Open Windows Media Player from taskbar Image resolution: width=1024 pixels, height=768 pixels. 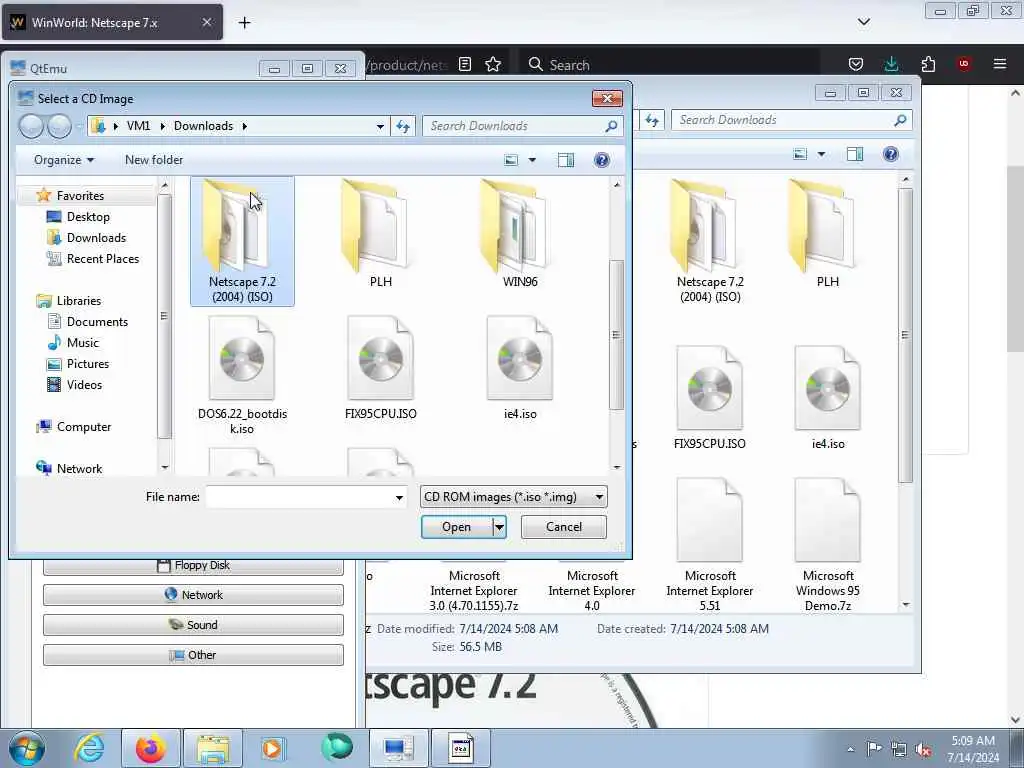pyautogui.click(x=272, y=748)
